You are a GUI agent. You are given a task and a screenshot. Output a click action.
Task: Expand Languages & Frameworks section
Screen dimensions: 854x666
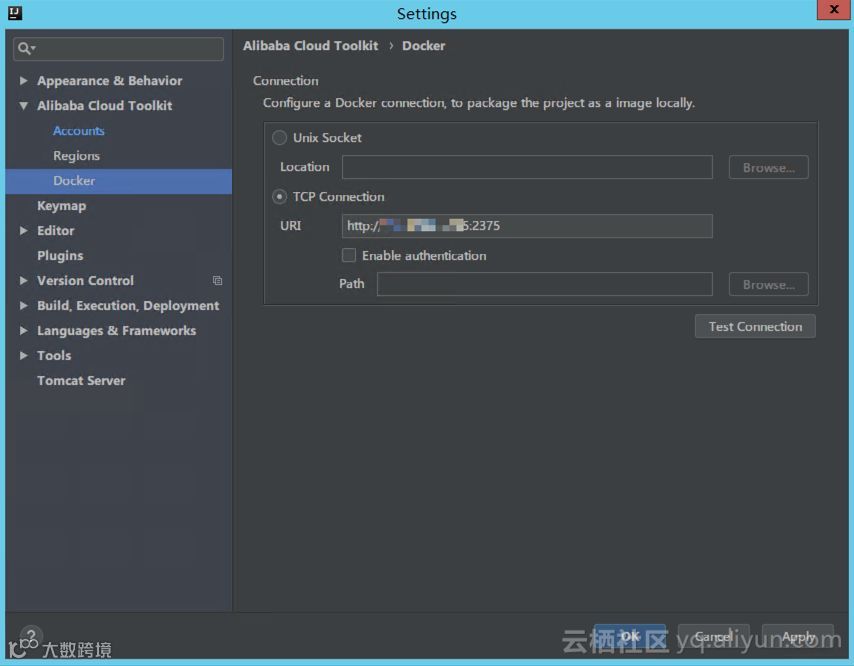click(x=23, y=331)
